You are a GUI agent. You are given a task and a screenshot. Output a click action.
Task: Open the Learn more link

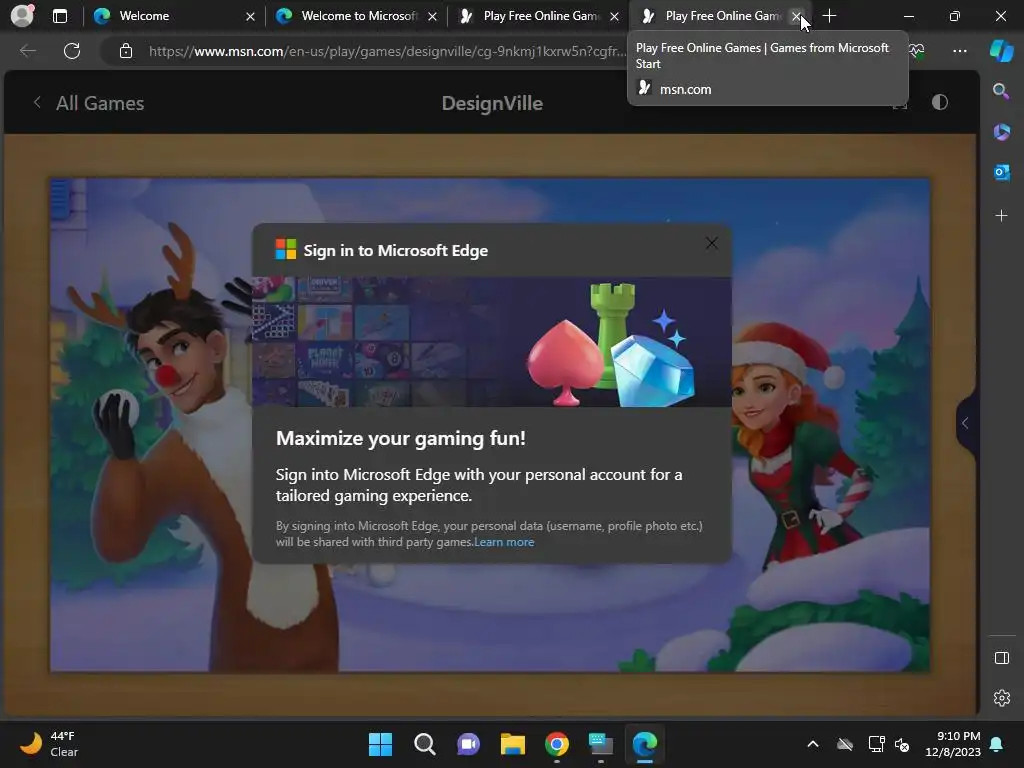504,542
